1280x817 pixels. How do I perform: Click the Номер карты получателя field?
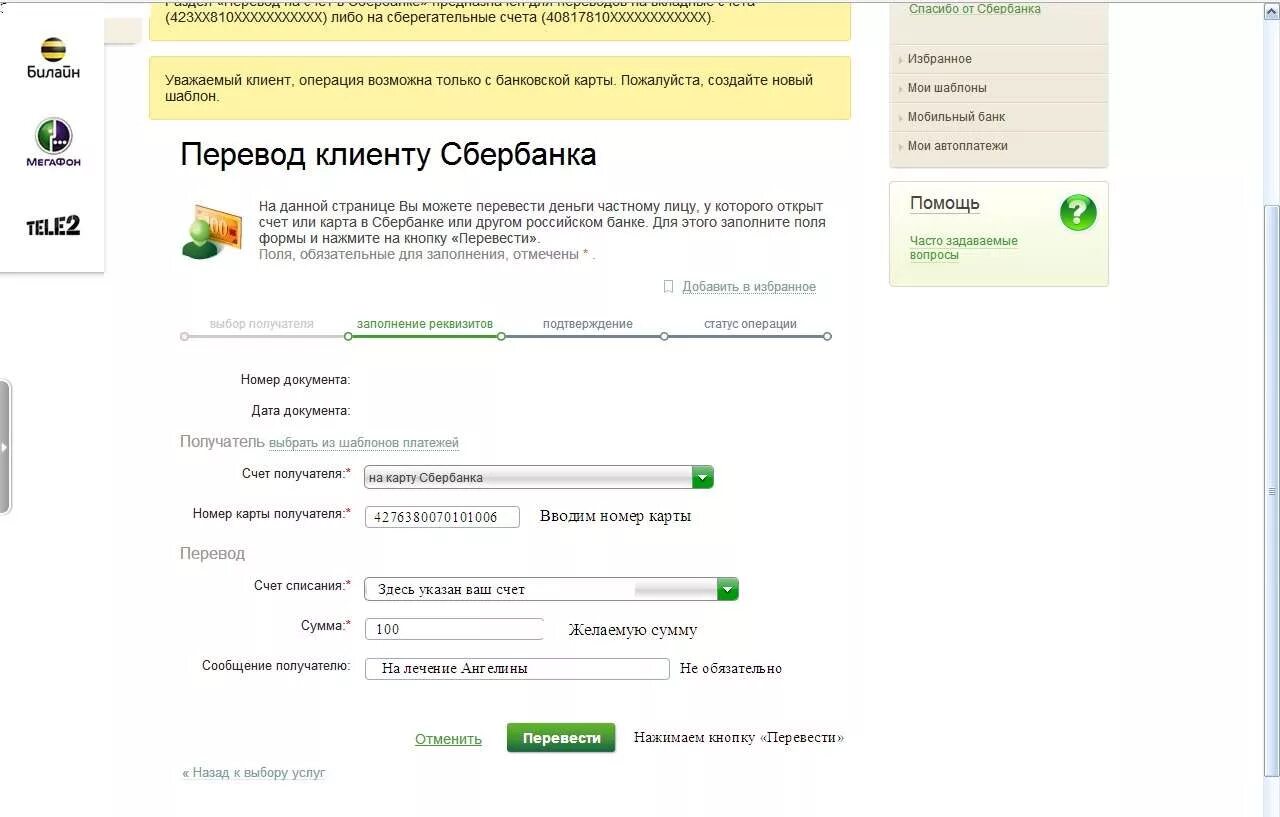[x=442, y=517]
